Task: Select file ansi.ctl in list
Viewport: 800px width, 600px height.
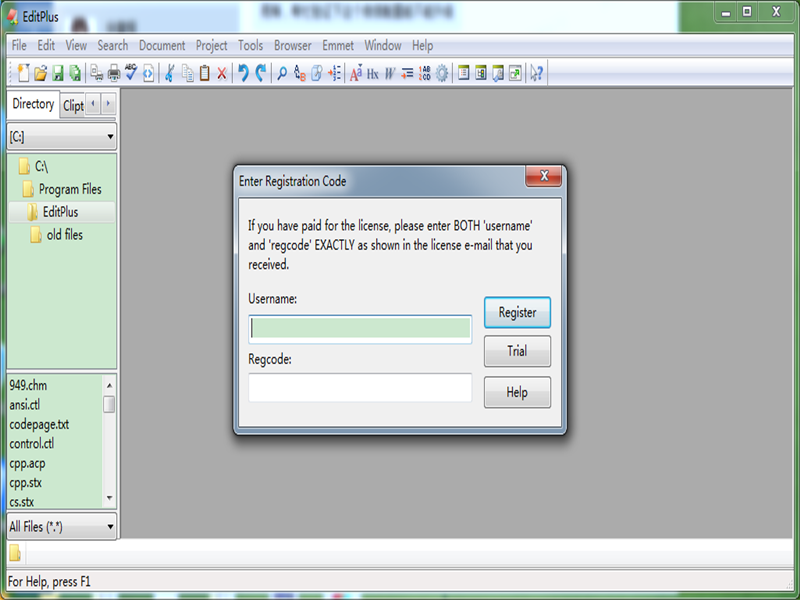Action: click(24, 405)
